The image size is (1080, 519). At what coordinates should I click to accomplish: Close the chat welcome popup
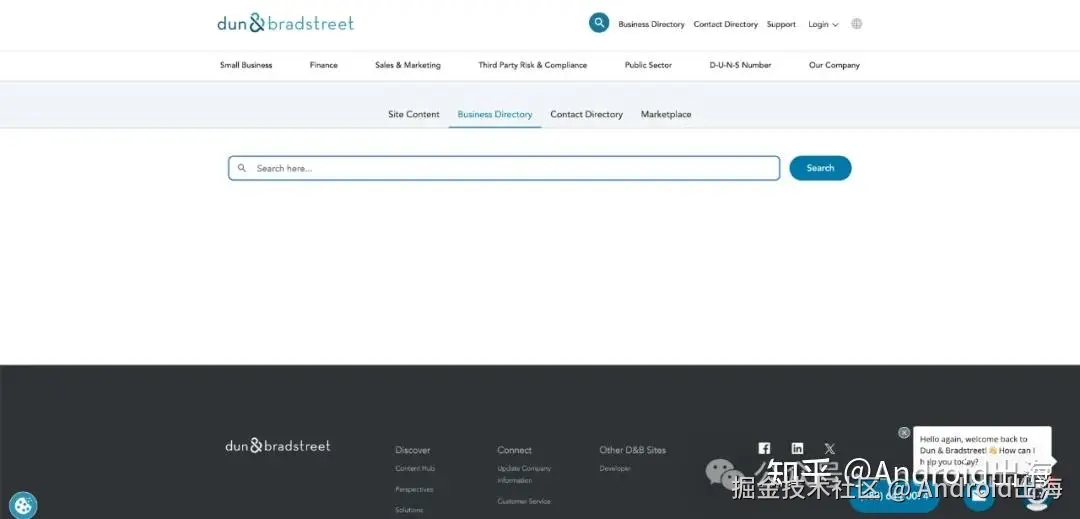904,432
